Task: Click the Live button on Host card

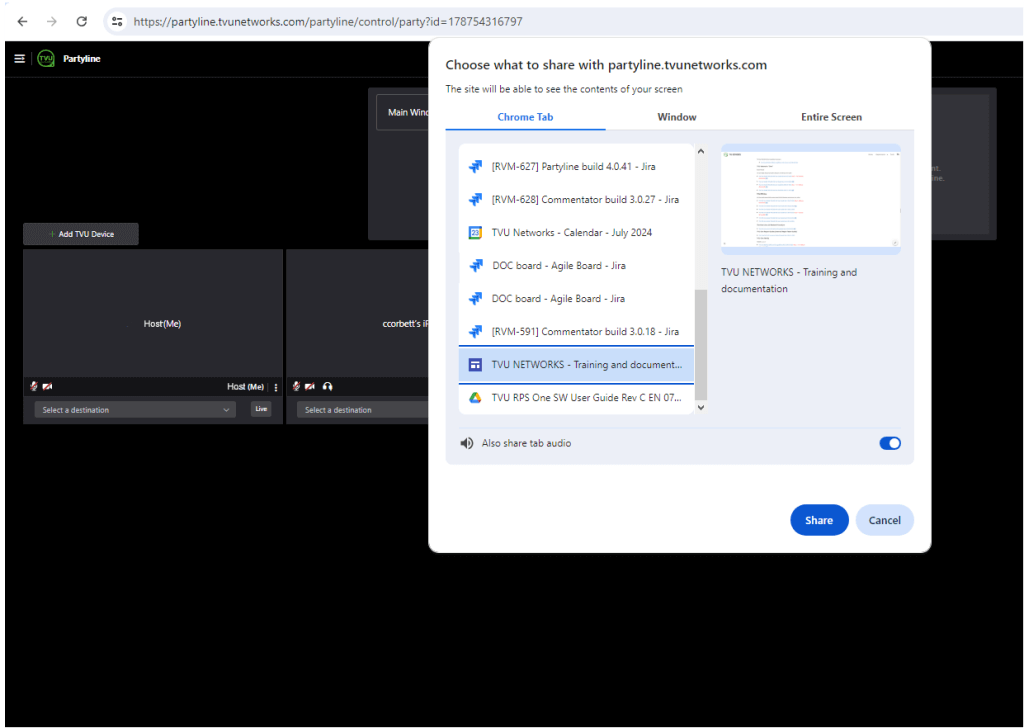Action: click(x=261, y=409)
